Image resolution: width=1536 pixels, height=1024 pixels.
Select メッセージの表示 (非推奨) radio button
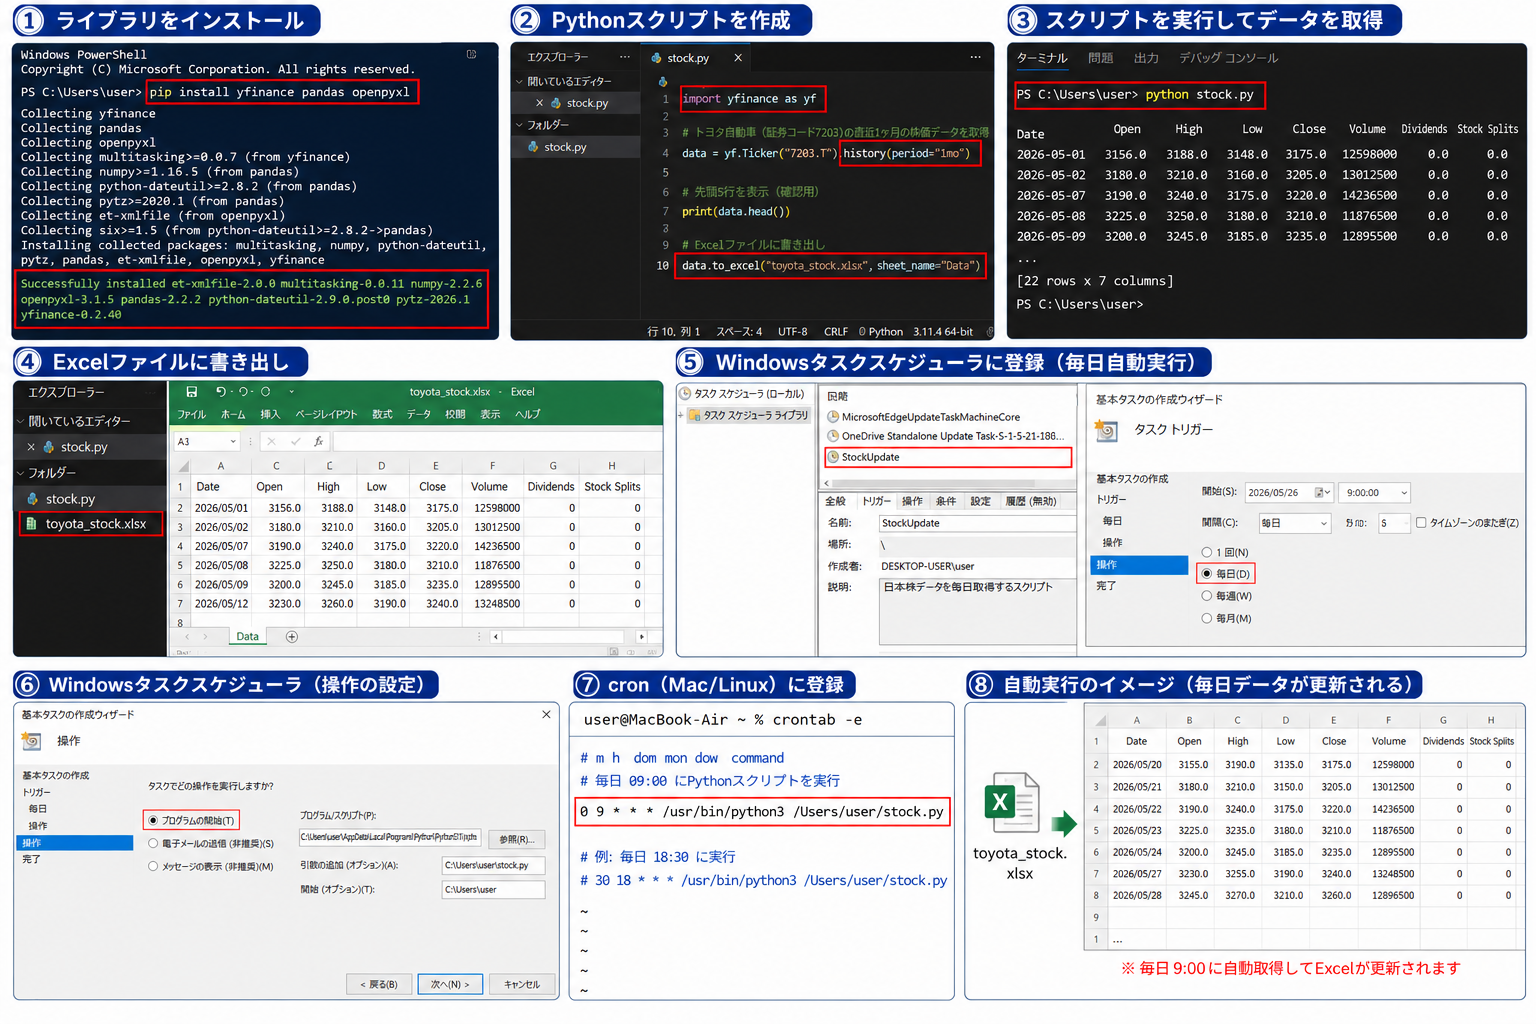(153, 866)
